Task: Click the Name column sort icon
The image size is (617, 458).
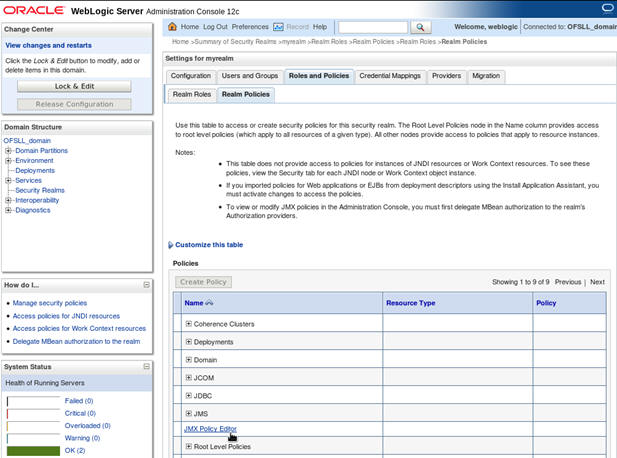Action: [209, 303]
